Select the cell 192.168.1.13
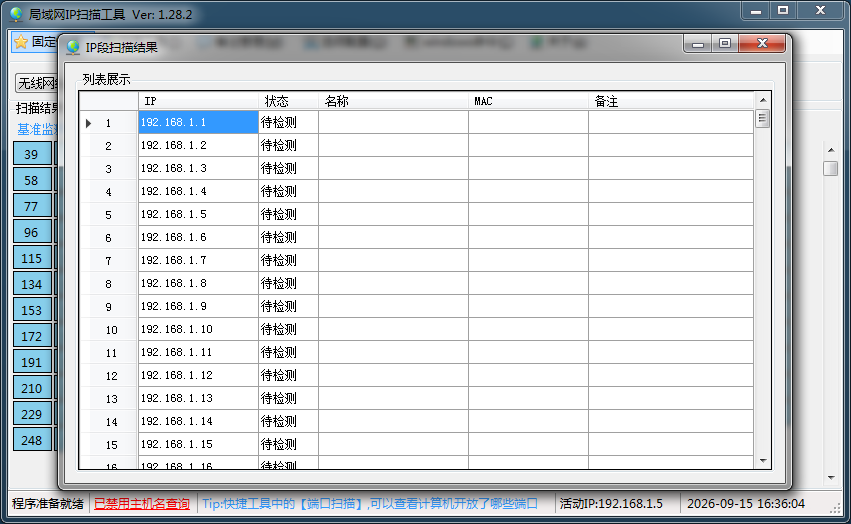 [x=198, y=398]
